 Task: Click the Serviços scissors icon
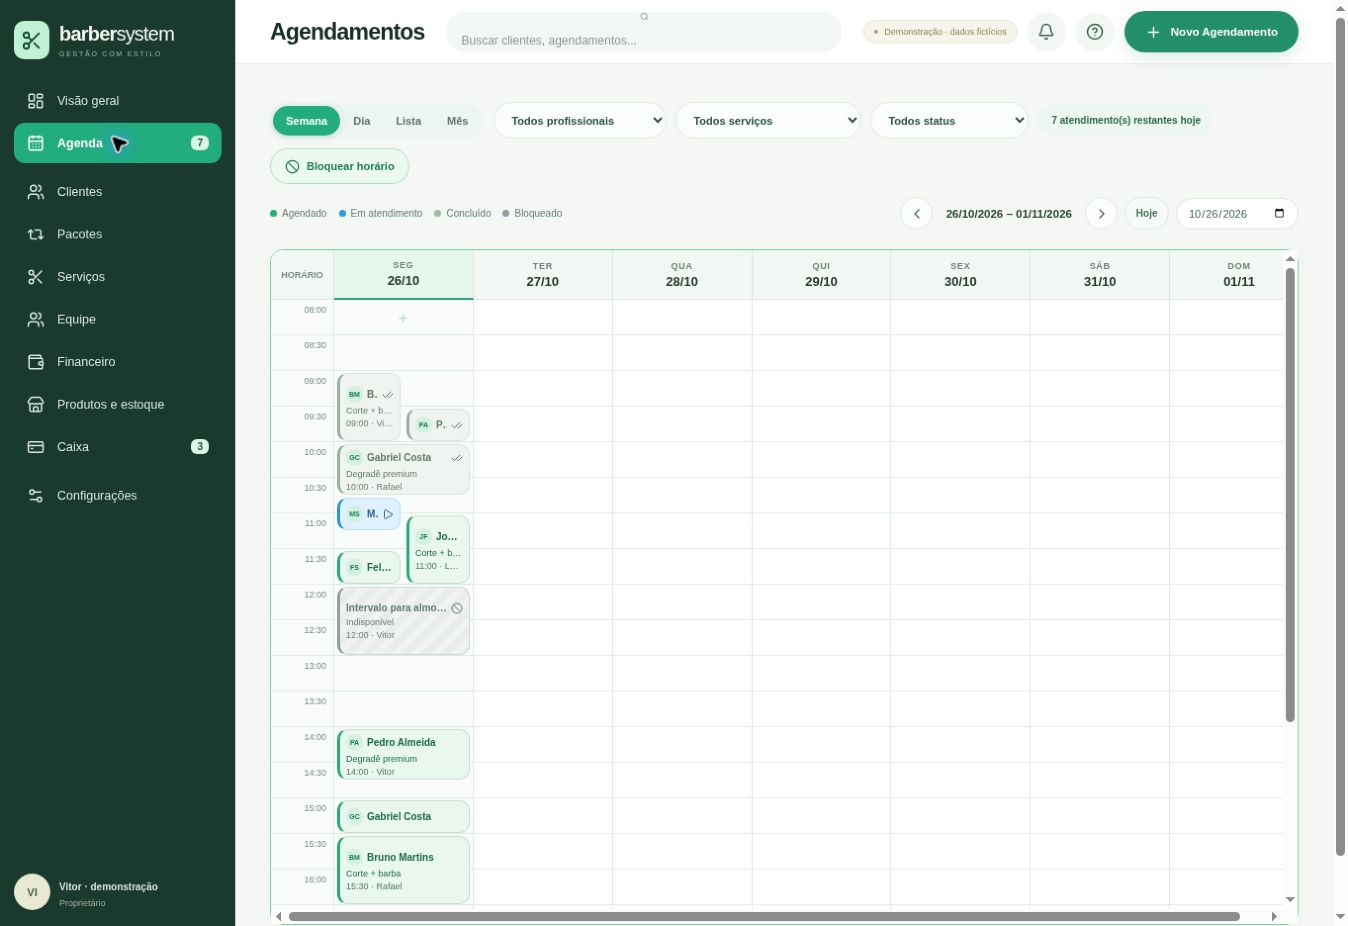pyautogui.click(x=36, y=277)
